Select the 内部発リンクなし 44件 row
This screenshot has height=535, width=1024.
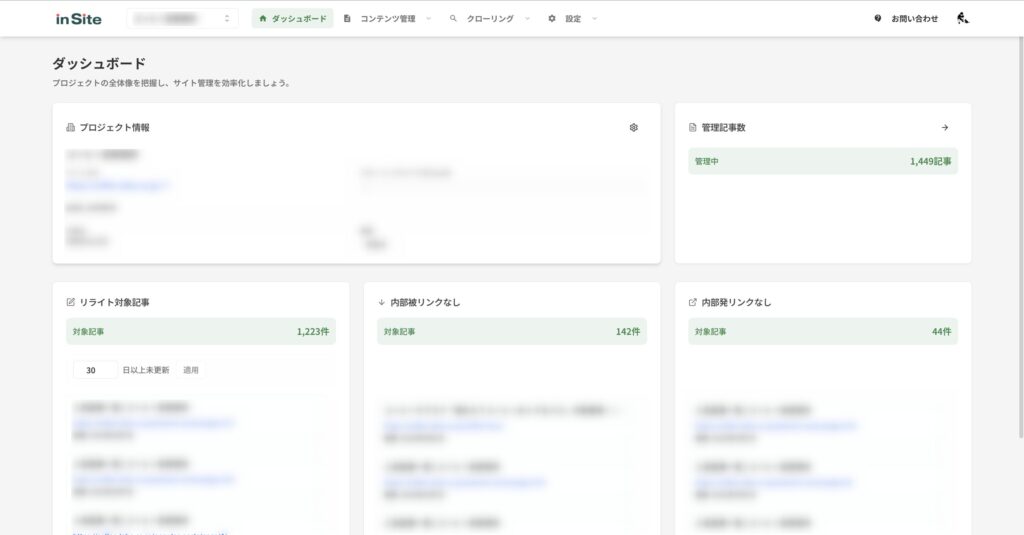pos(823,331)
